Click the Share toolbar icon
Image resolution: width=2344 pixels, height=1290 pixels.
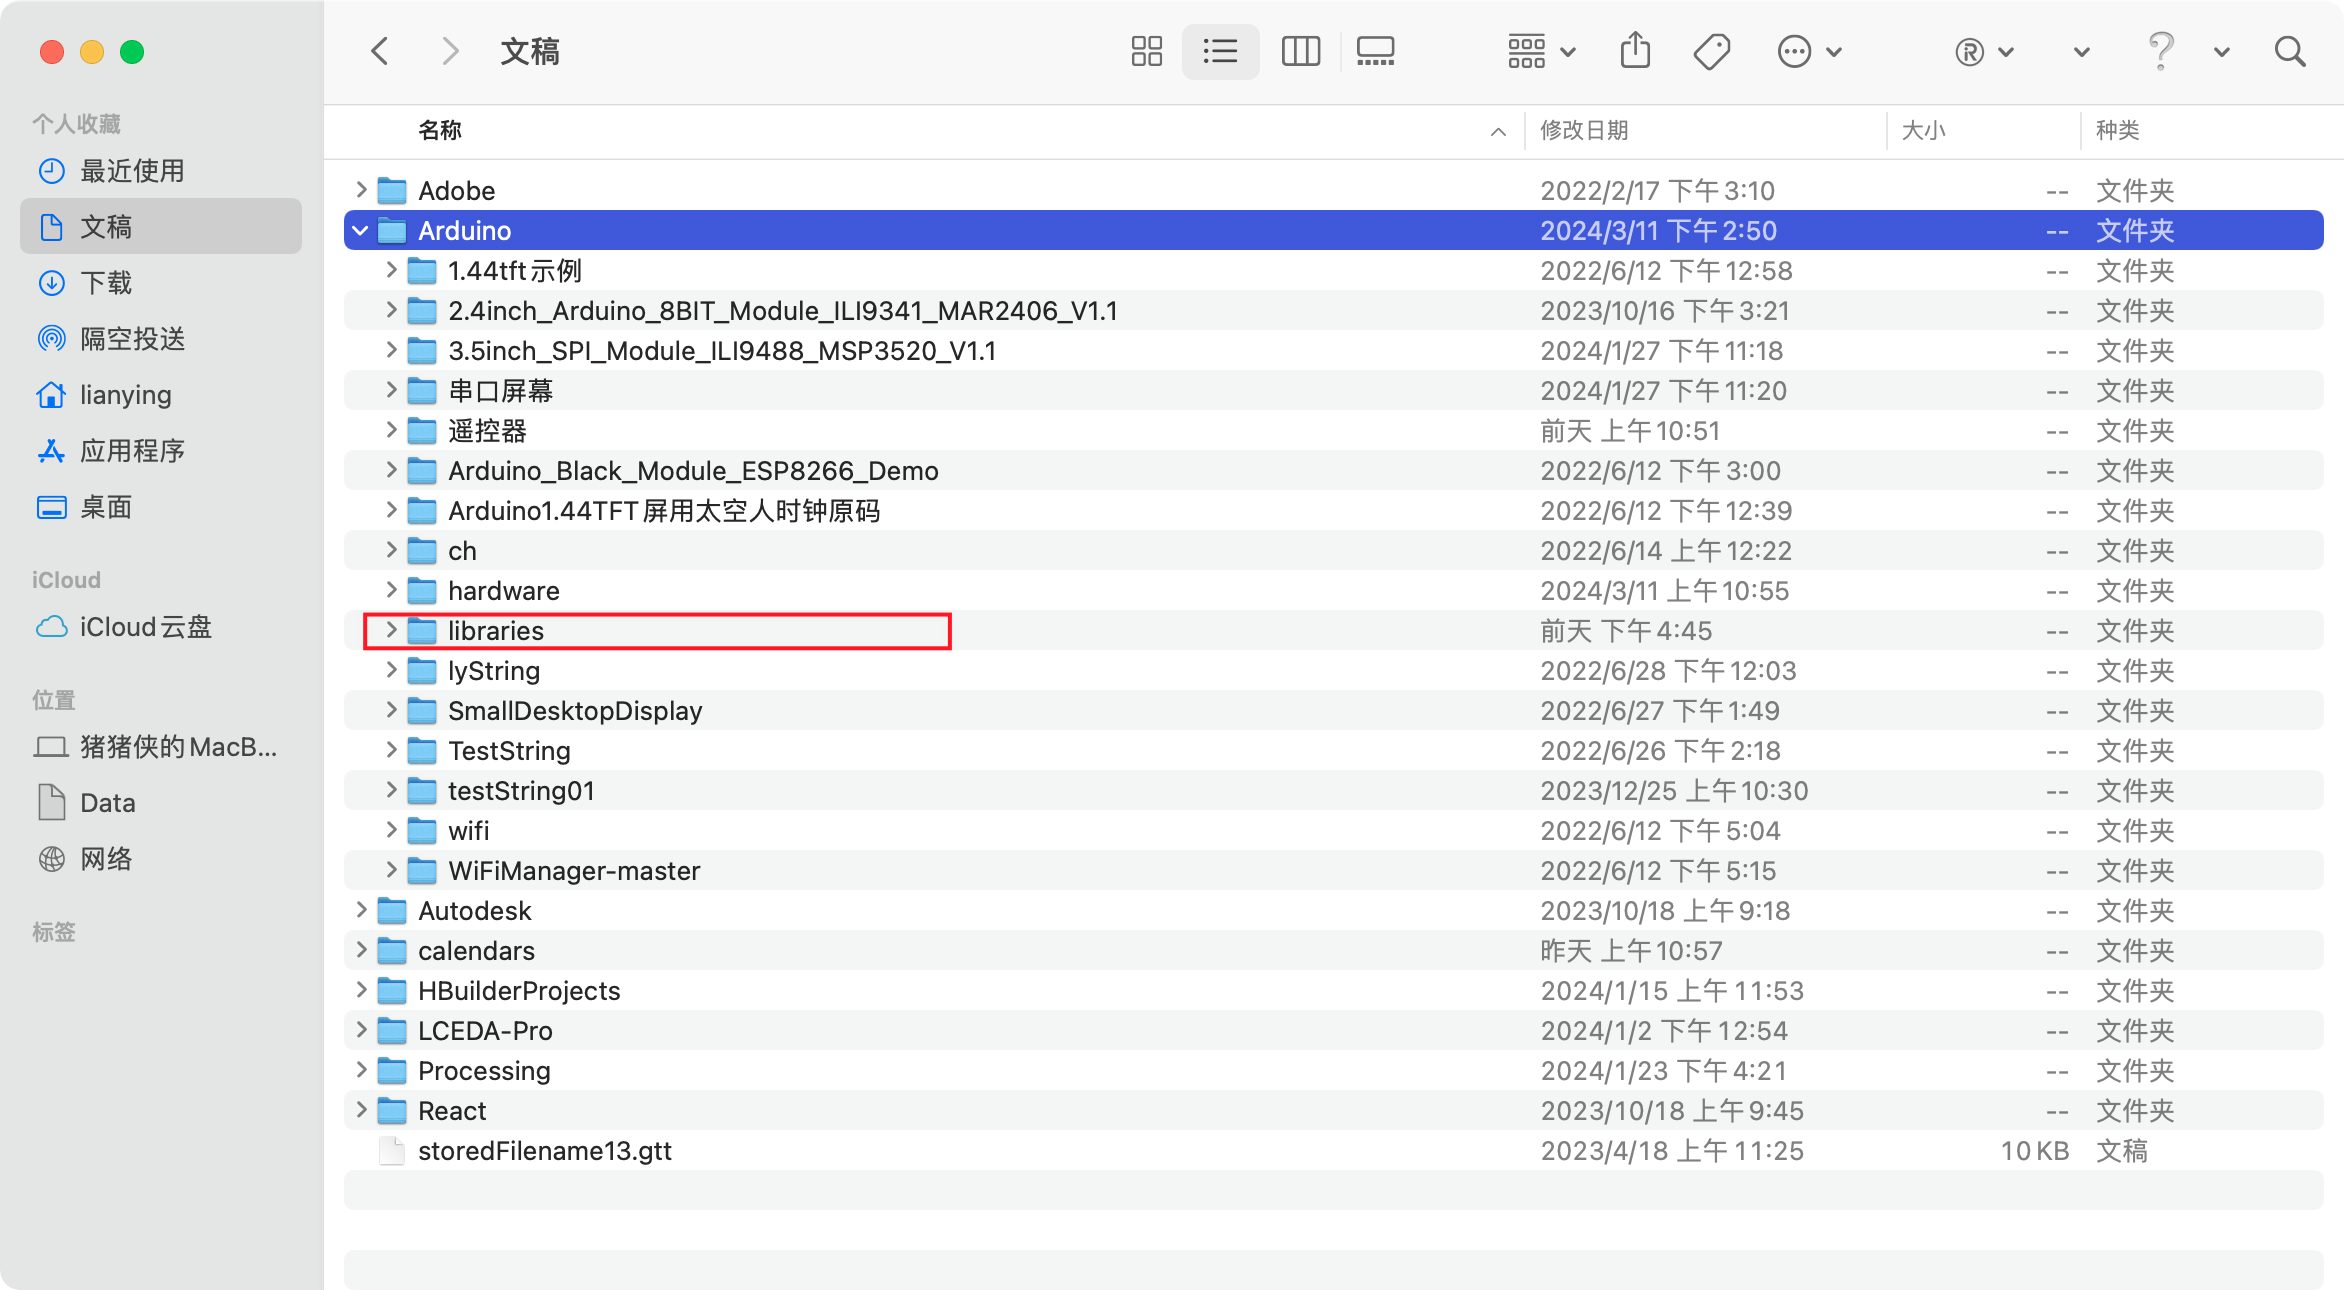point(1635,51)
